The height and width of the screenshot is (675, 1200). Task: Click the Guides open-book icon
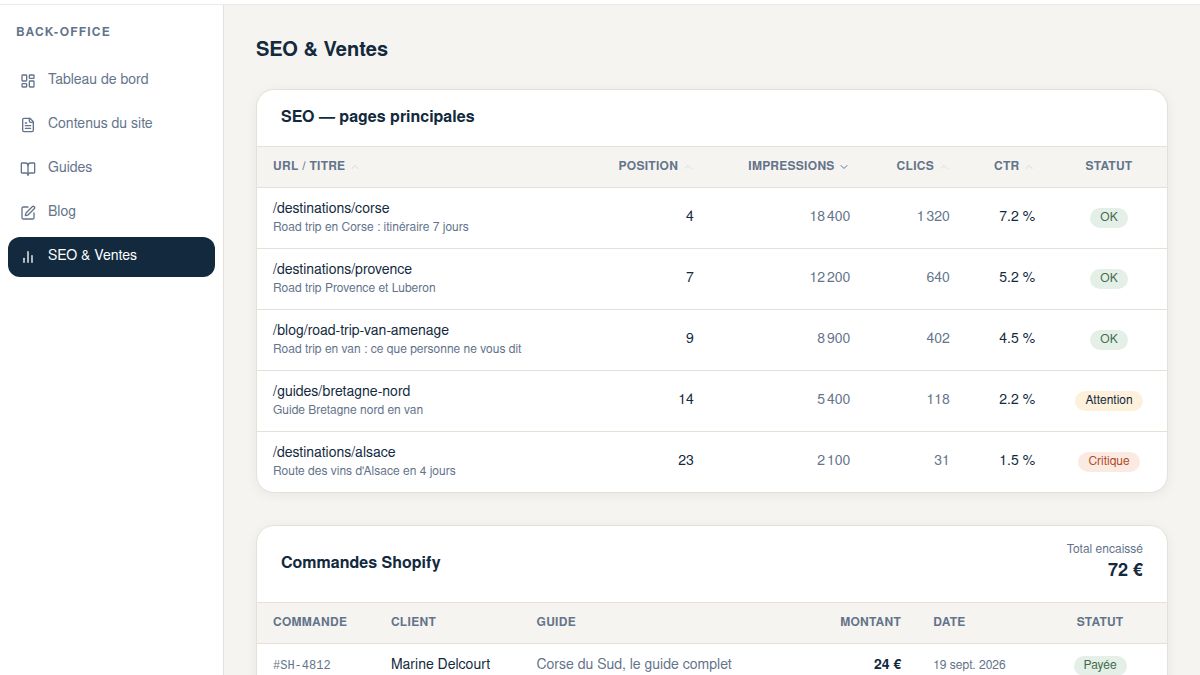point(28,168)
